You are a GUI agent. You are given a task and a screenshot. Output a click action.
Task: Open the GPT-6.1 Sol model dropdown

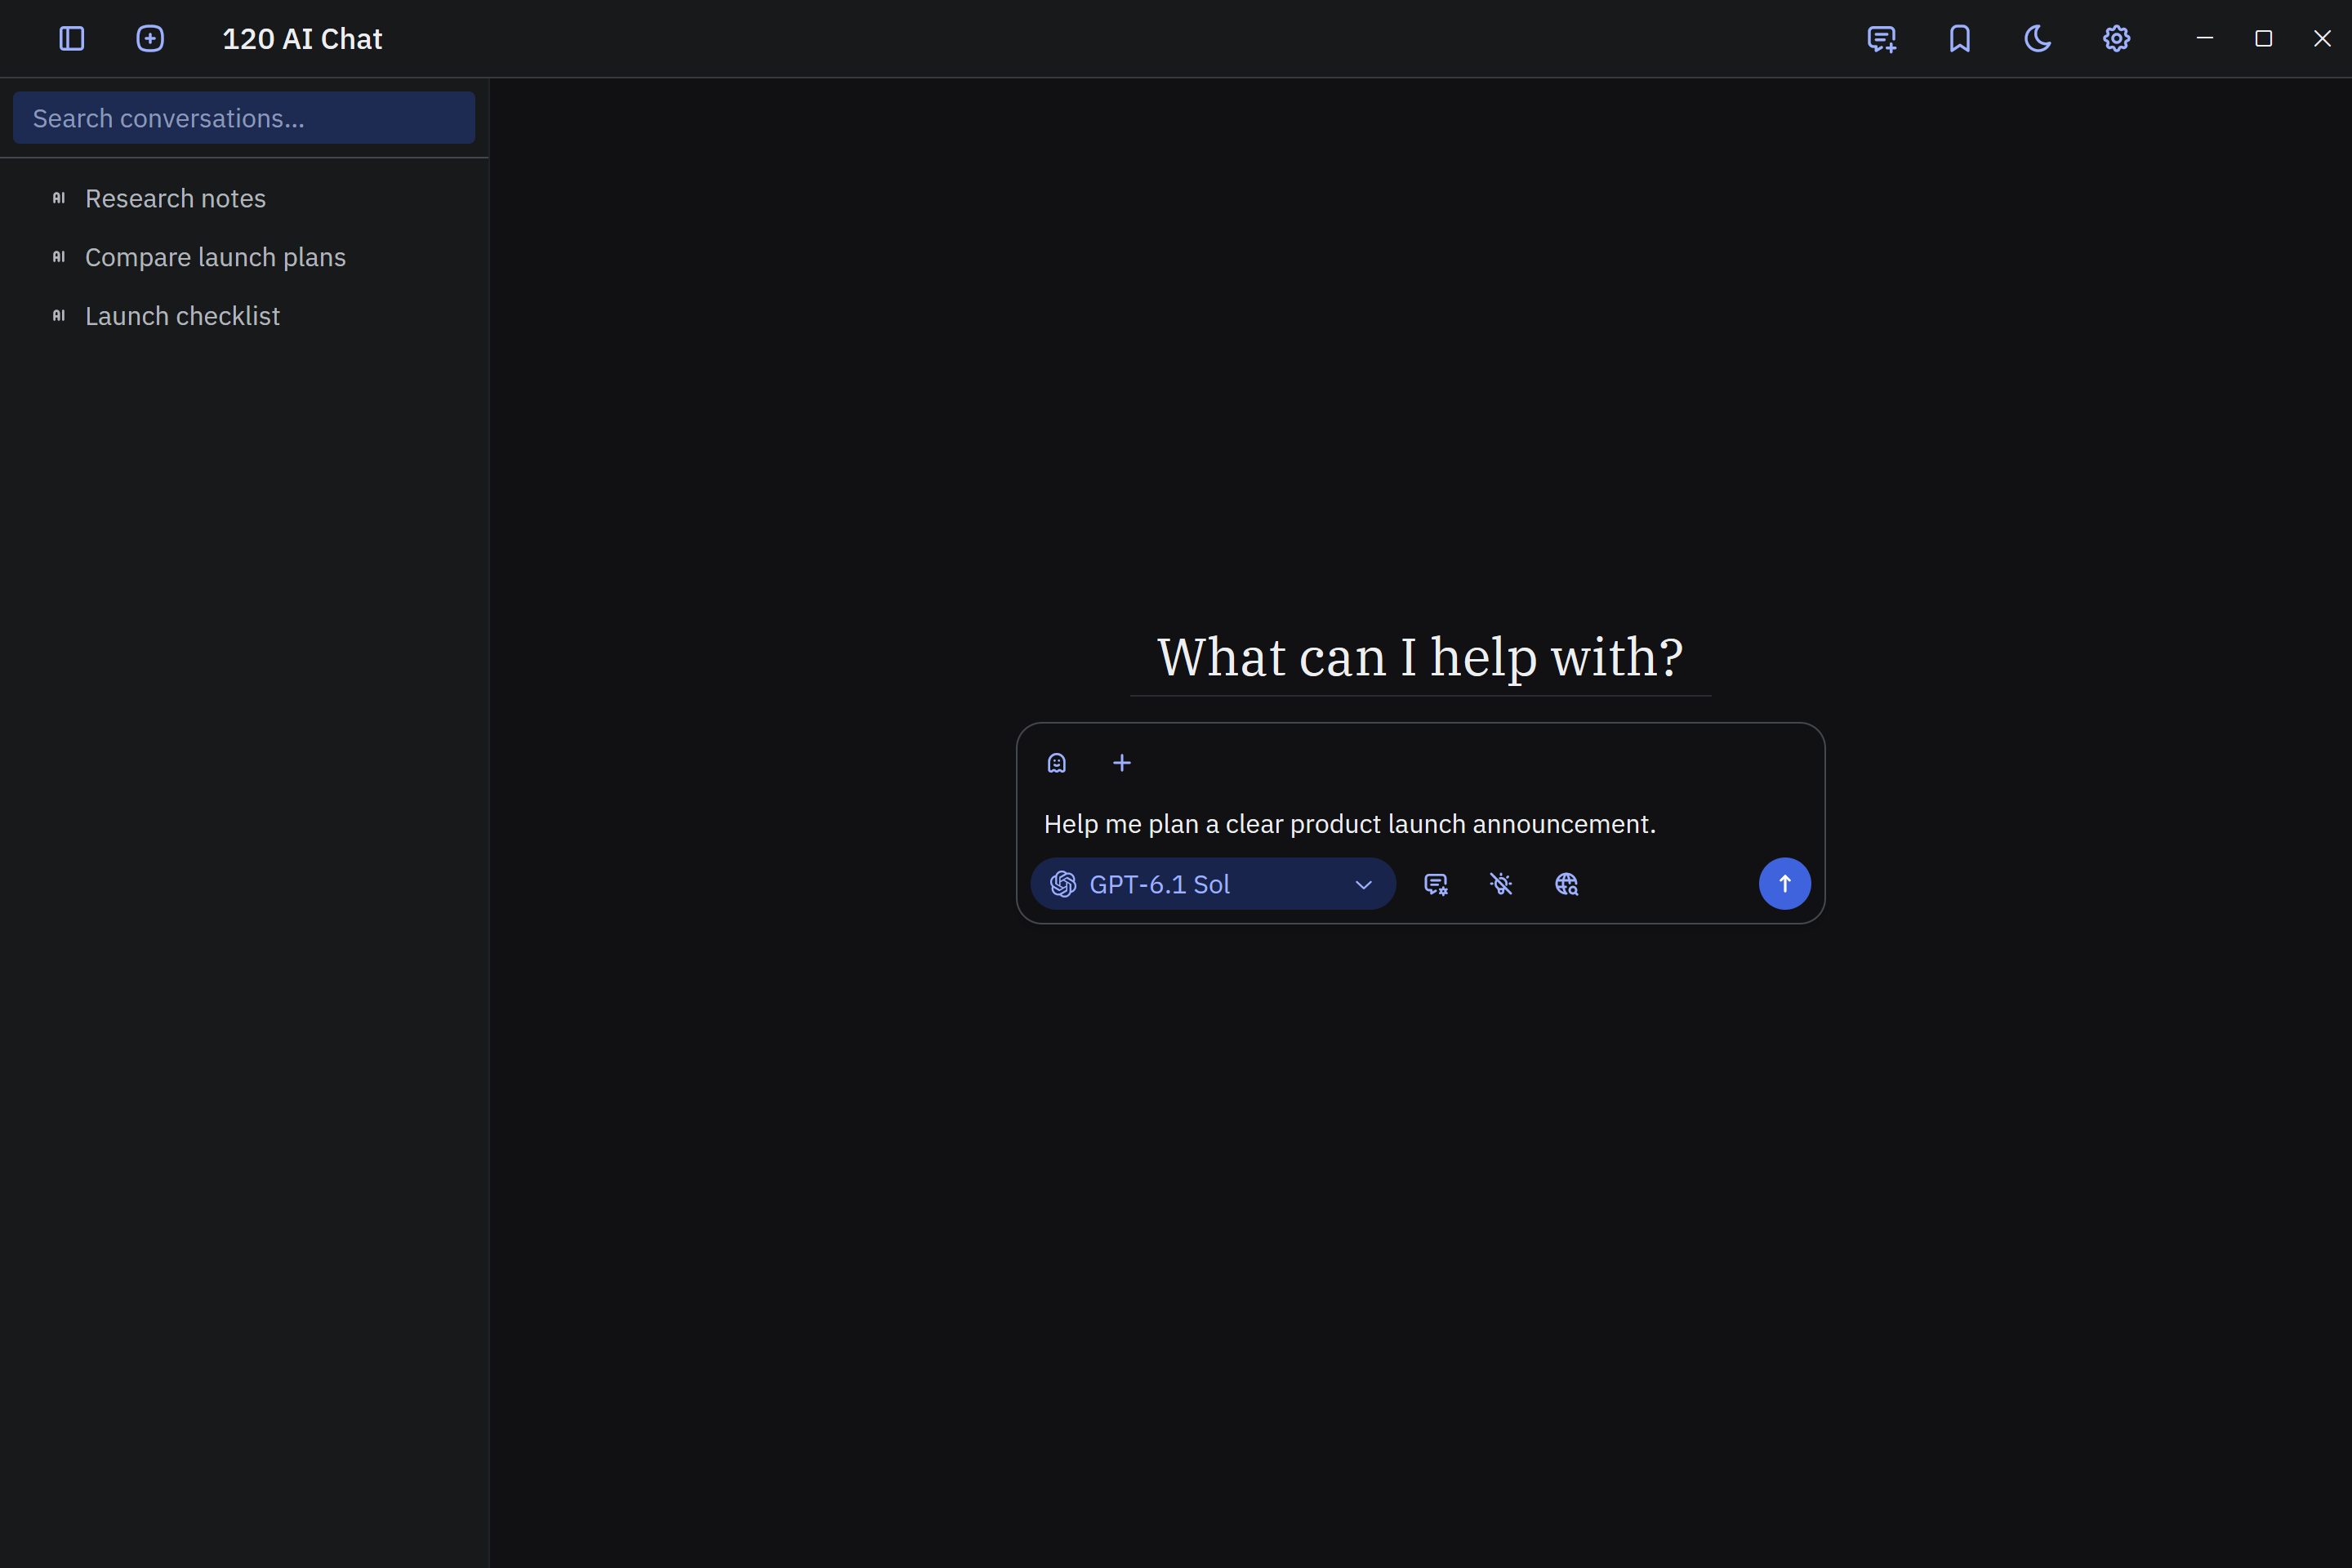pyautogui.click(x=1213, y=884)
